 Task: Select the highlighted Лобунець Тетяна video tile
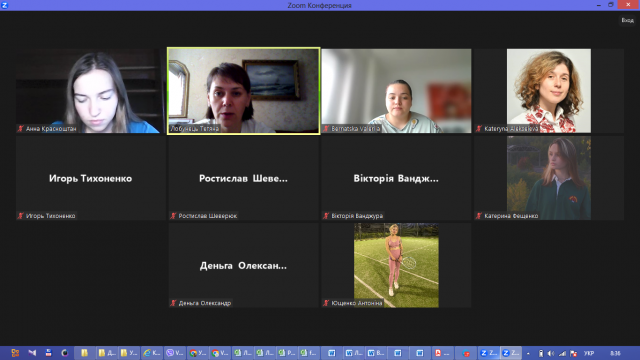click(243, 91)
